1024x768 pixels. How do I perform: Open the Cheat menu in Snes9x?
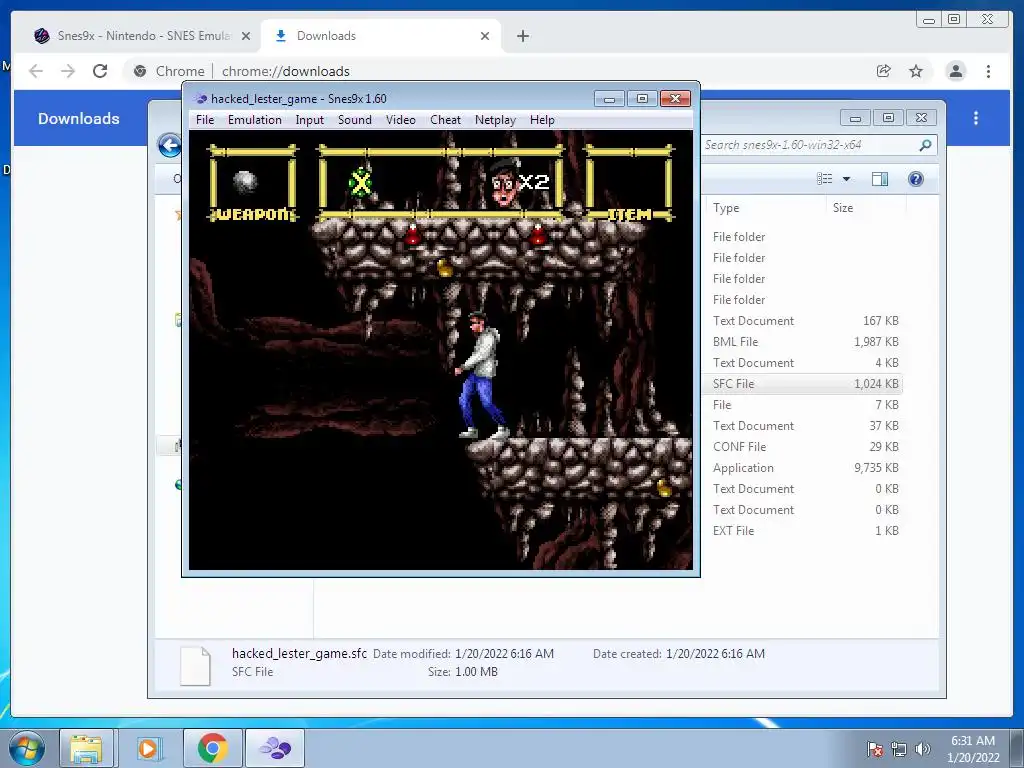click(x=445, y=120)
